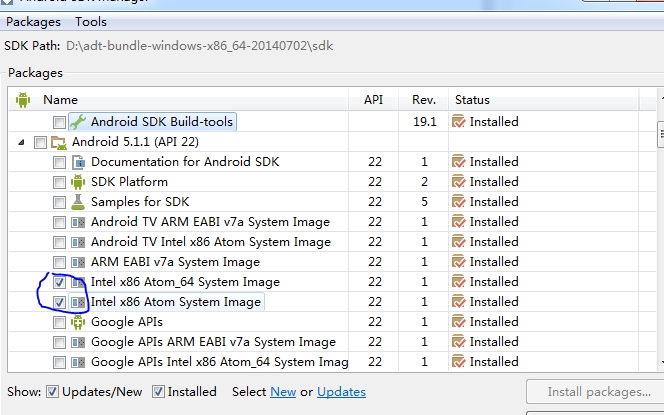The width and height of the screenshot is (664, 415).
Task: Select the Samples for SDK row text
Action: click(x=140, y=202)
